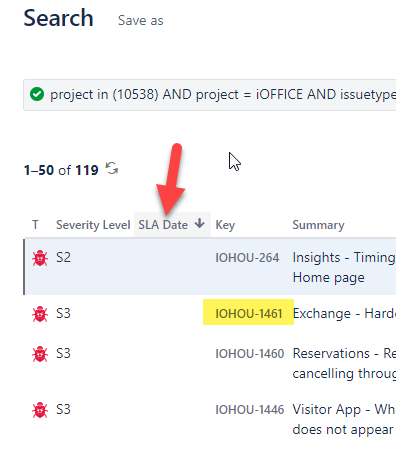Click the bug icon for IOHOU-264
Viewport: 396px width, 457px height.
(x=40, y=258)
